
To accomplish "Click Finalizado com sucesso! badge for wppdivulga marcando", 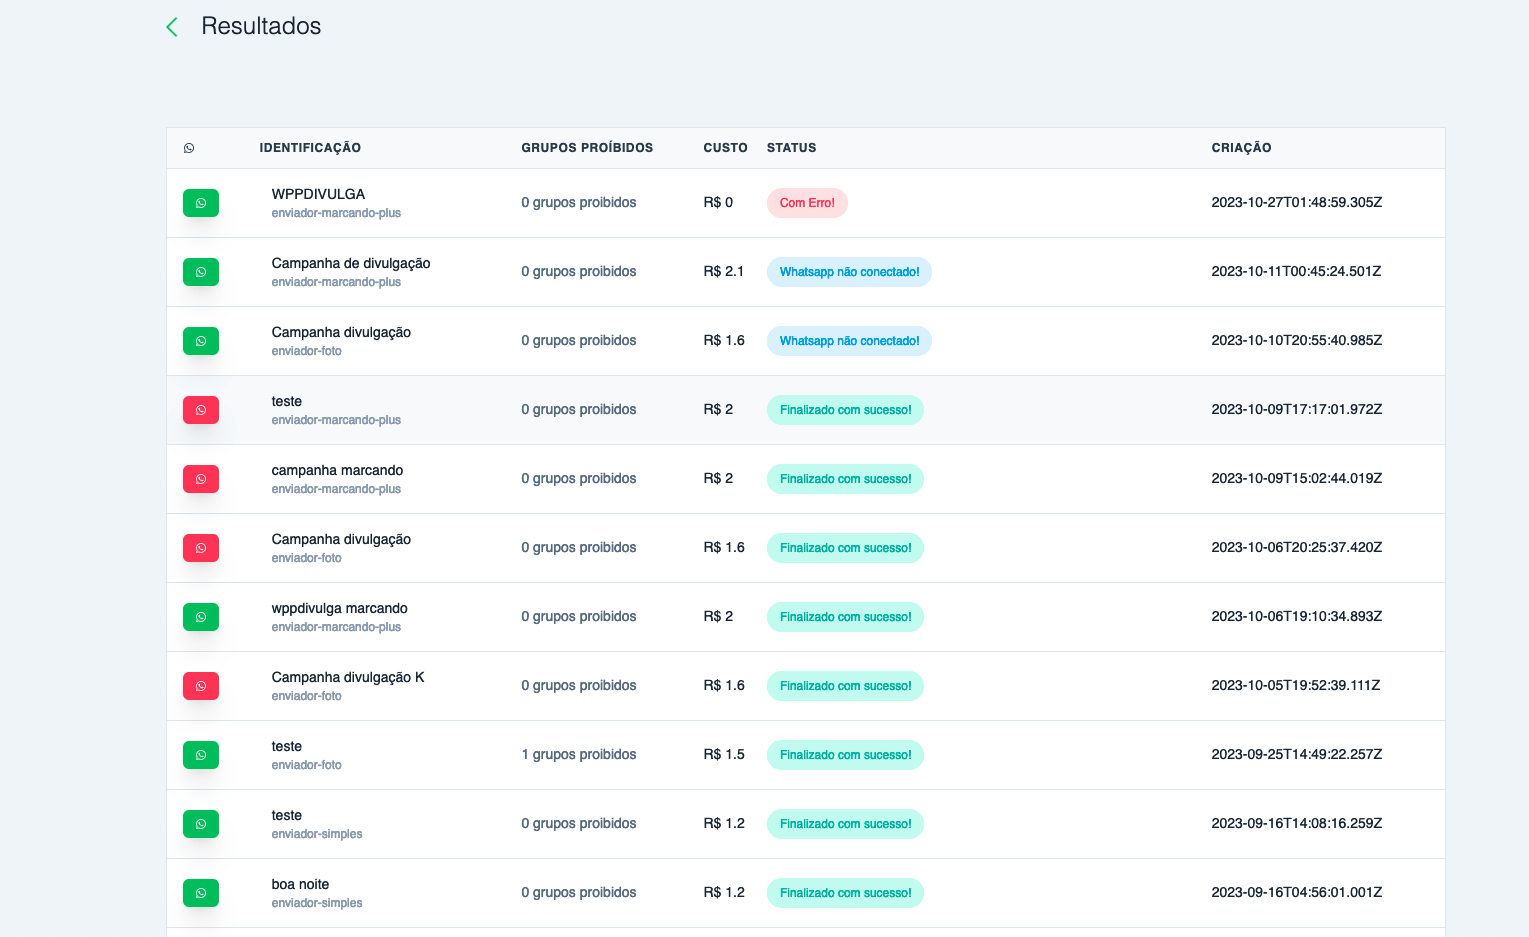I will (x=845, y=617).
